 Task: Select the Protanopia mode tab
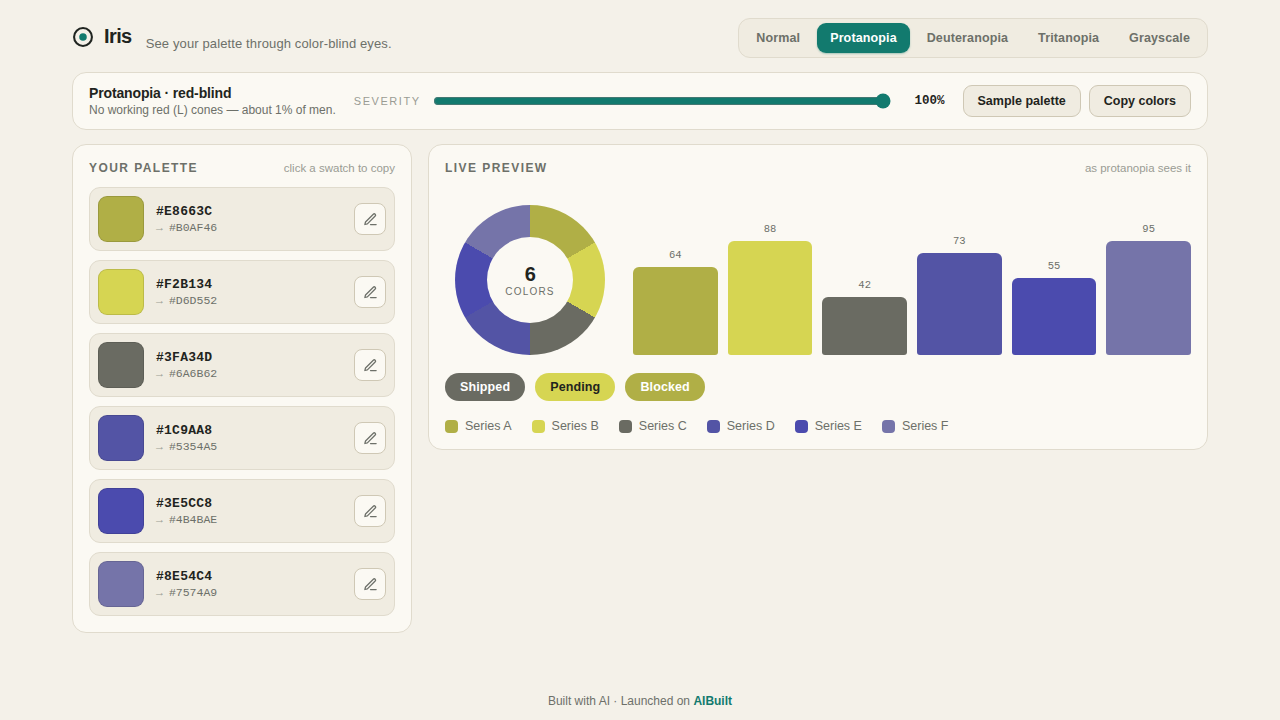(863, 38)
